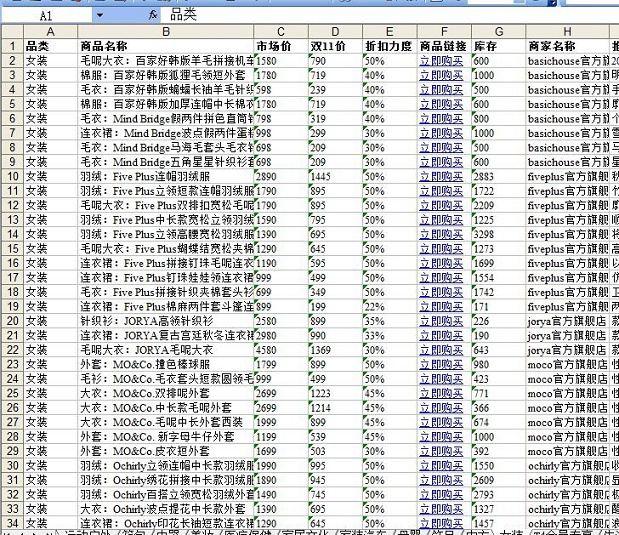Open the Name Box dropdown arrow

point(99,15)
